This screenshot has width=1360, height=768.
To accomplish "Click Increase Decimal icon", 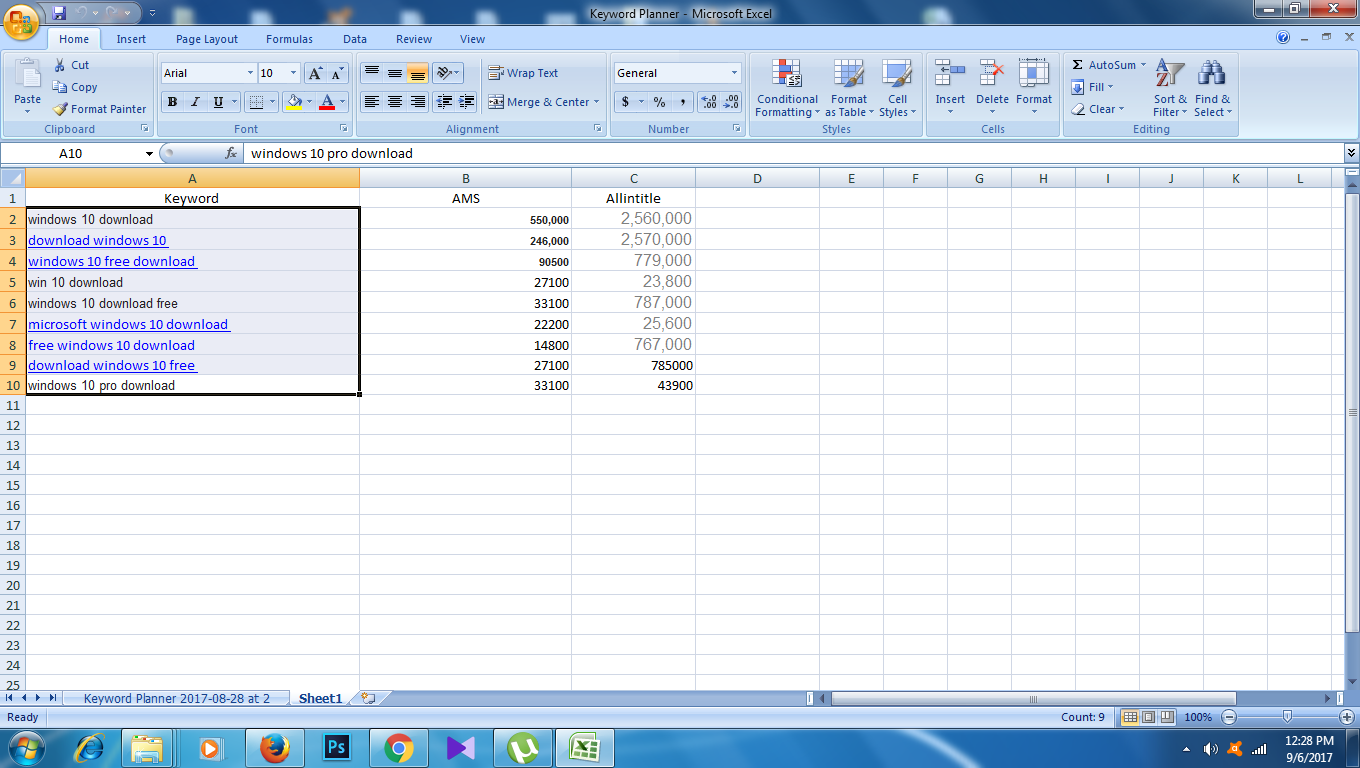I will pos(709,102).
